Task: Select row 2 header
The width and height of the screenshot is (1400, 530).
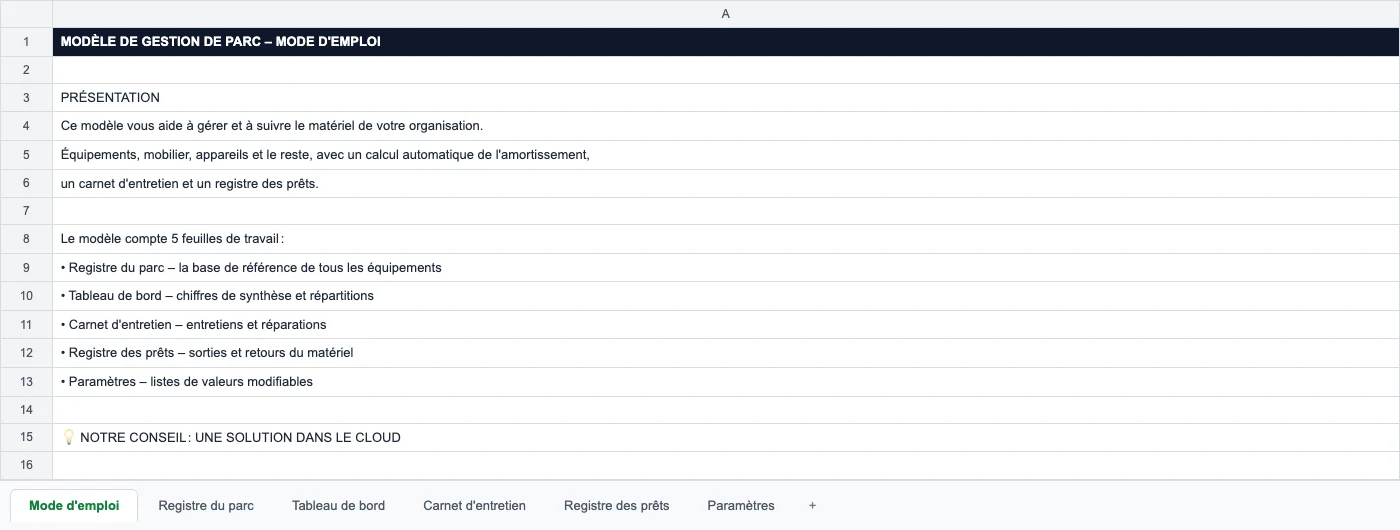Action: (26, 70)
